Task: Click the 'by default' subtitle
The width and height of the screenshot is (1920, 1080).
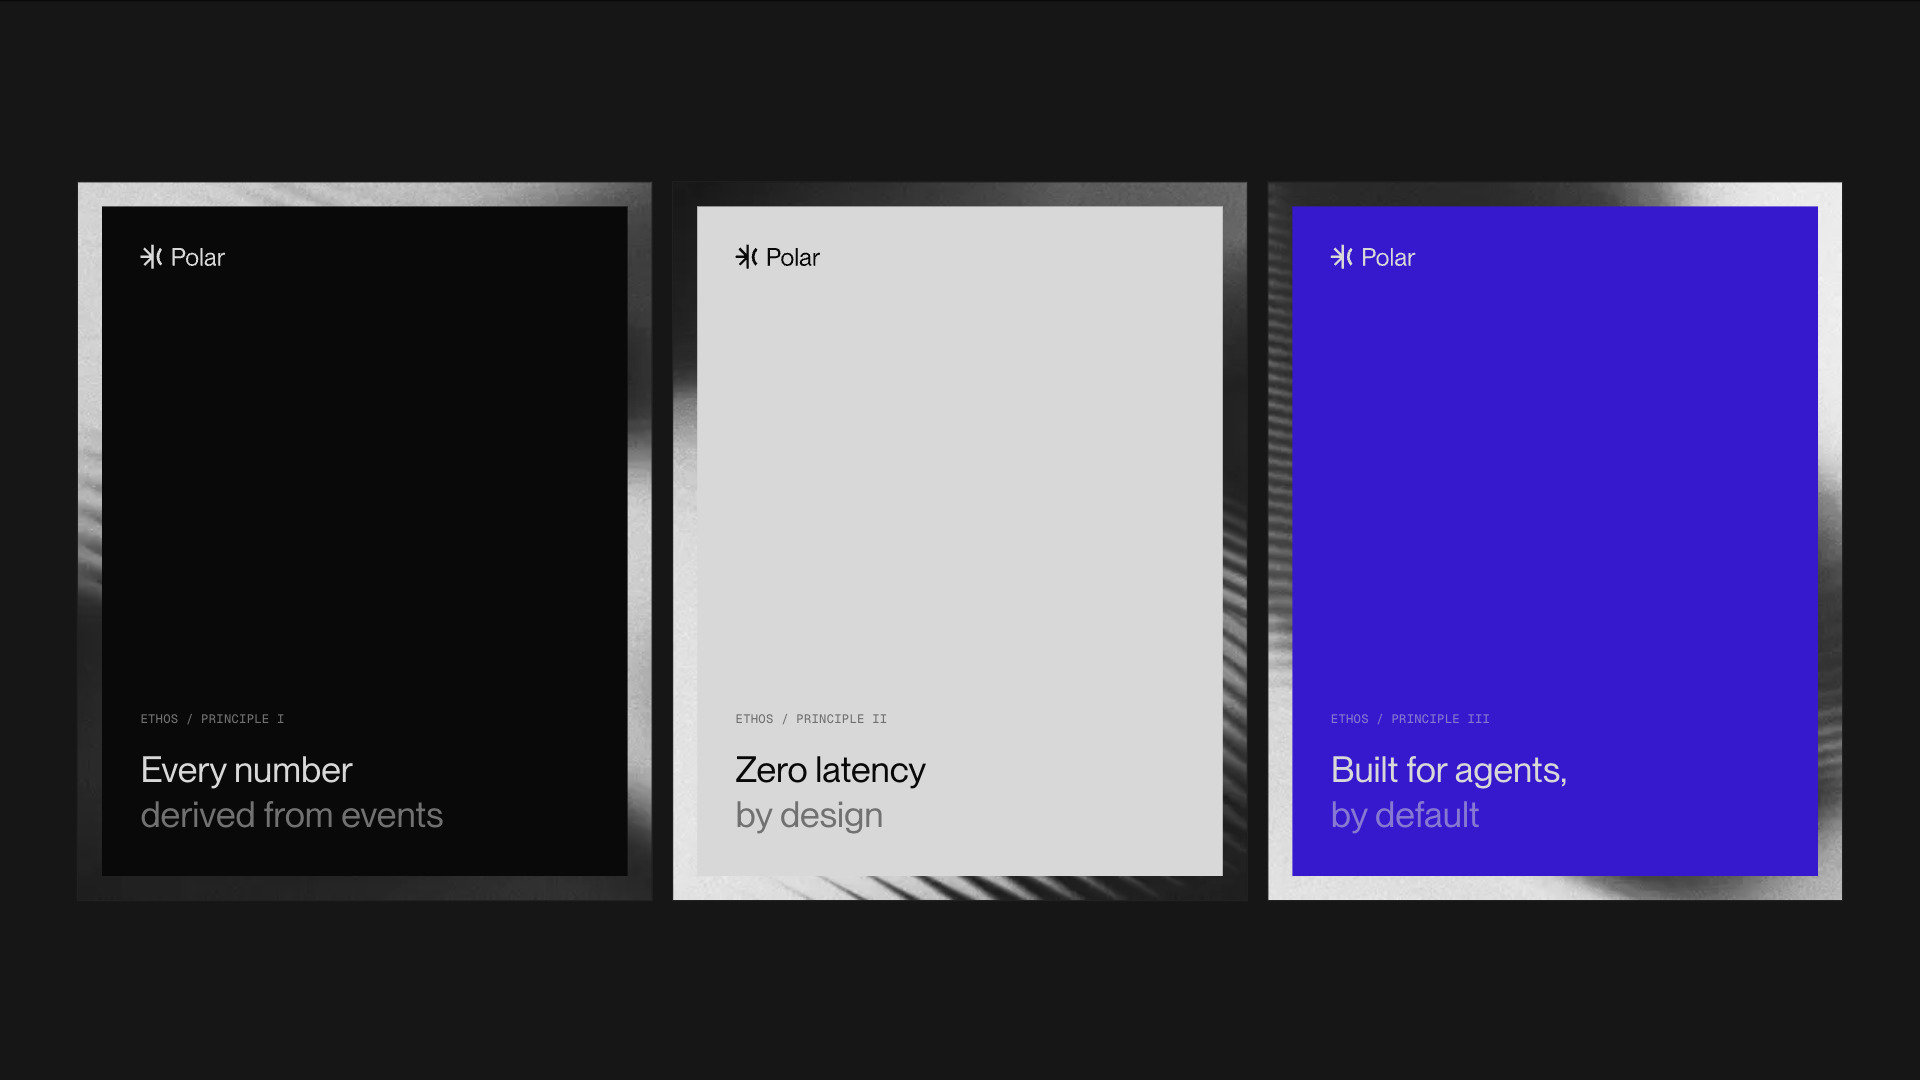Action: [x=1405, y=816]
